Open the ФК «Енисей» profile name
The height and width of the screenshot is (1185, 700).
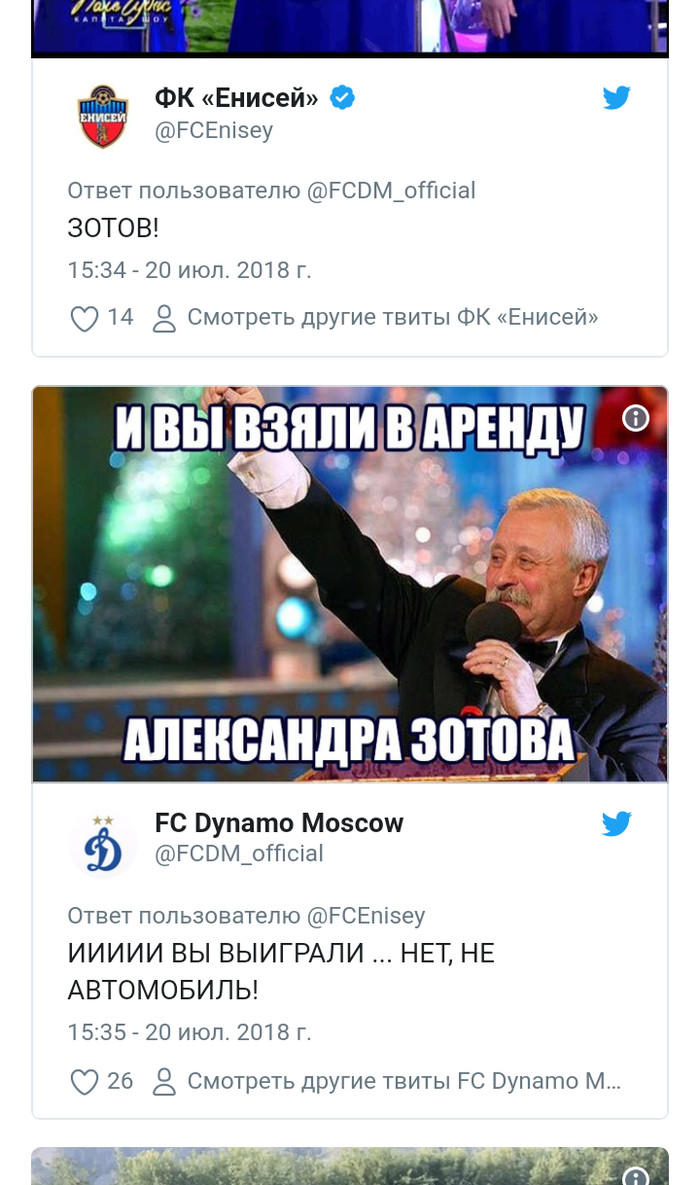pyautogui.click(x=236, y=97)
